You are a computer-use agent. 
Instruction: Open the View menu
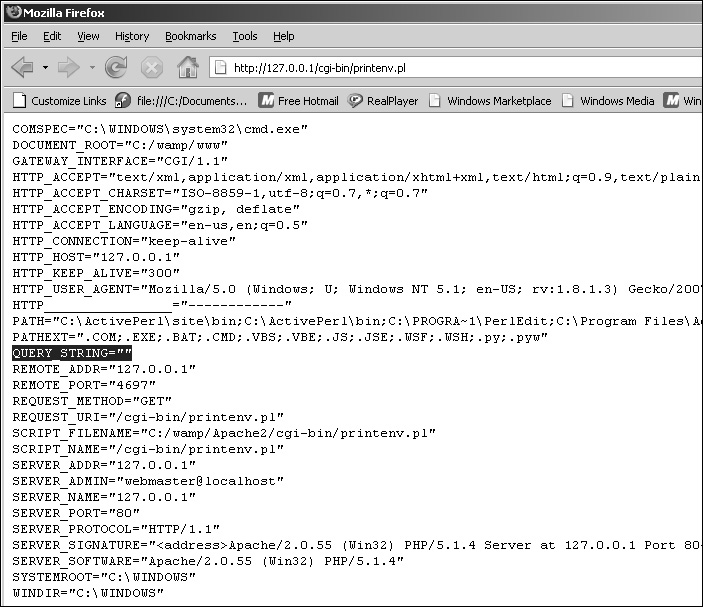88,36
